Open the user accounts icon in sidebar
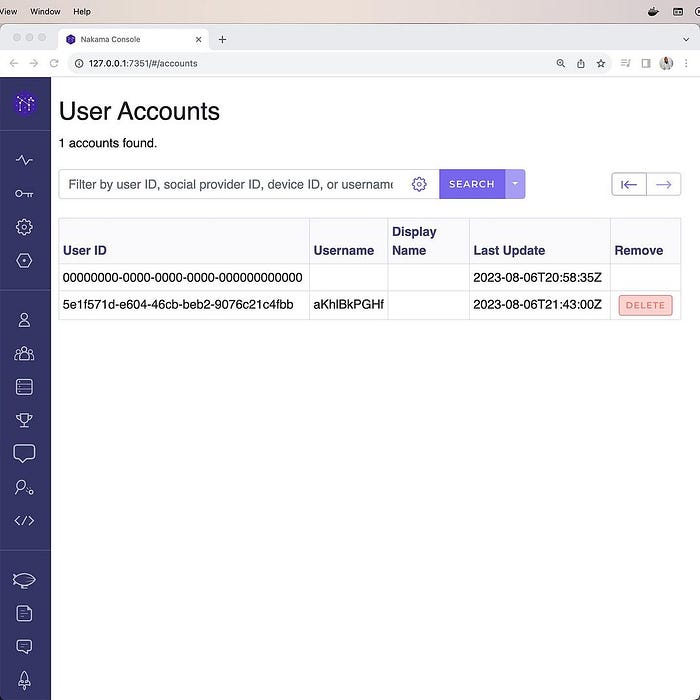 tap(24, 320)
